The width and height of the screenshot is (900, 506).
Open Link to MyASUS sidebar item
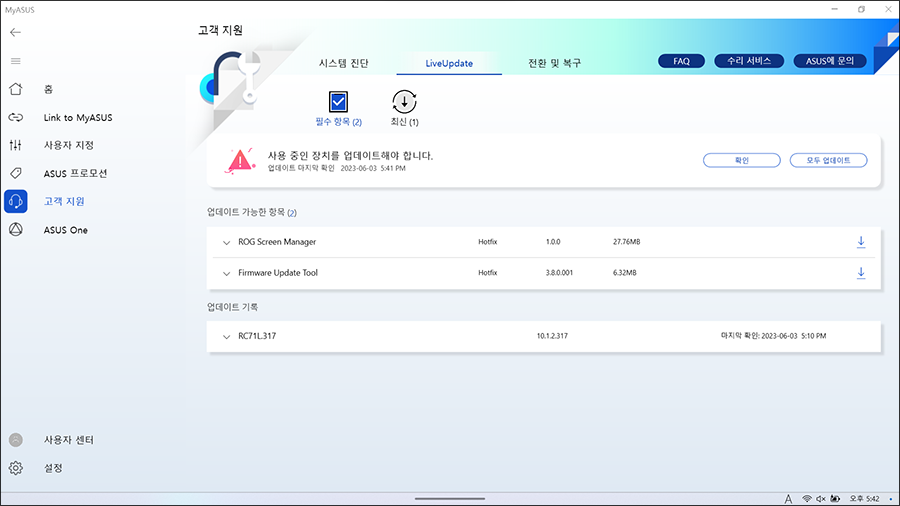pos(78,118)
